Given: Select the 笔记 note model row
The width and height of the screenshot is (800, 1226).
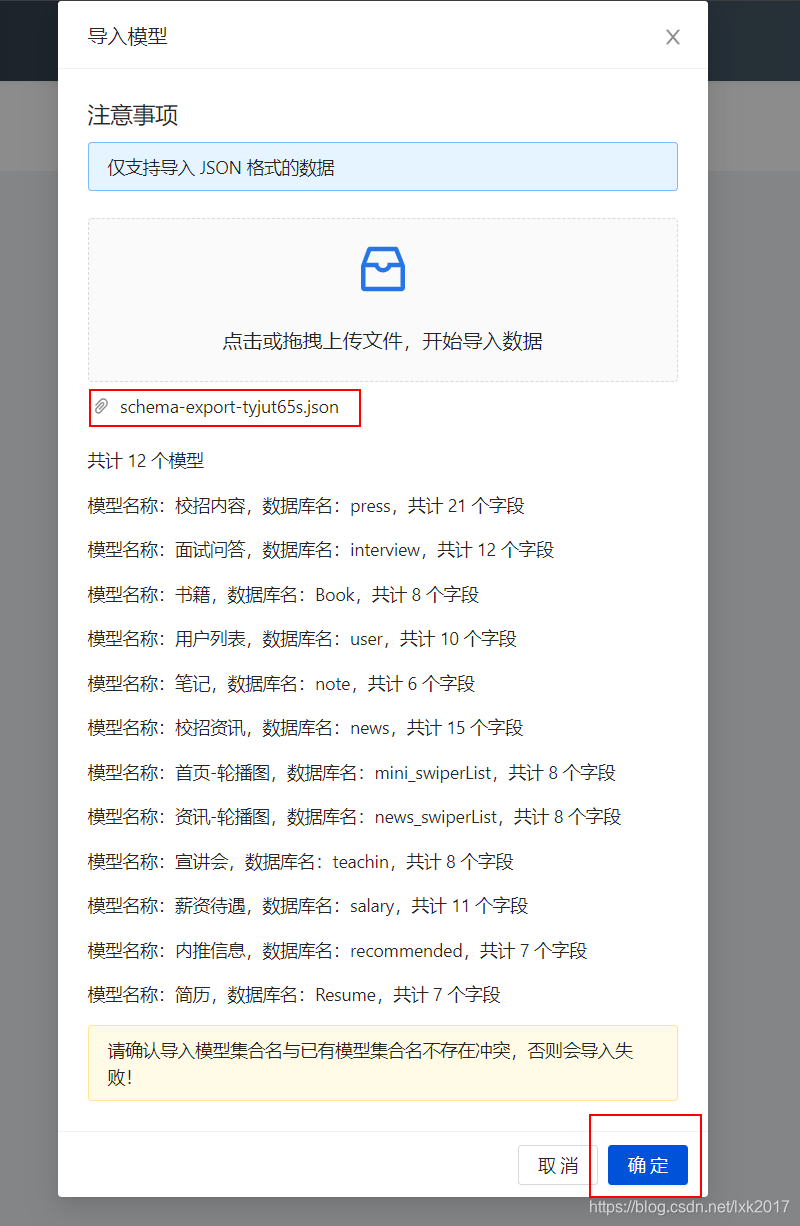Looking at the screenshot, I should (282, 684).
